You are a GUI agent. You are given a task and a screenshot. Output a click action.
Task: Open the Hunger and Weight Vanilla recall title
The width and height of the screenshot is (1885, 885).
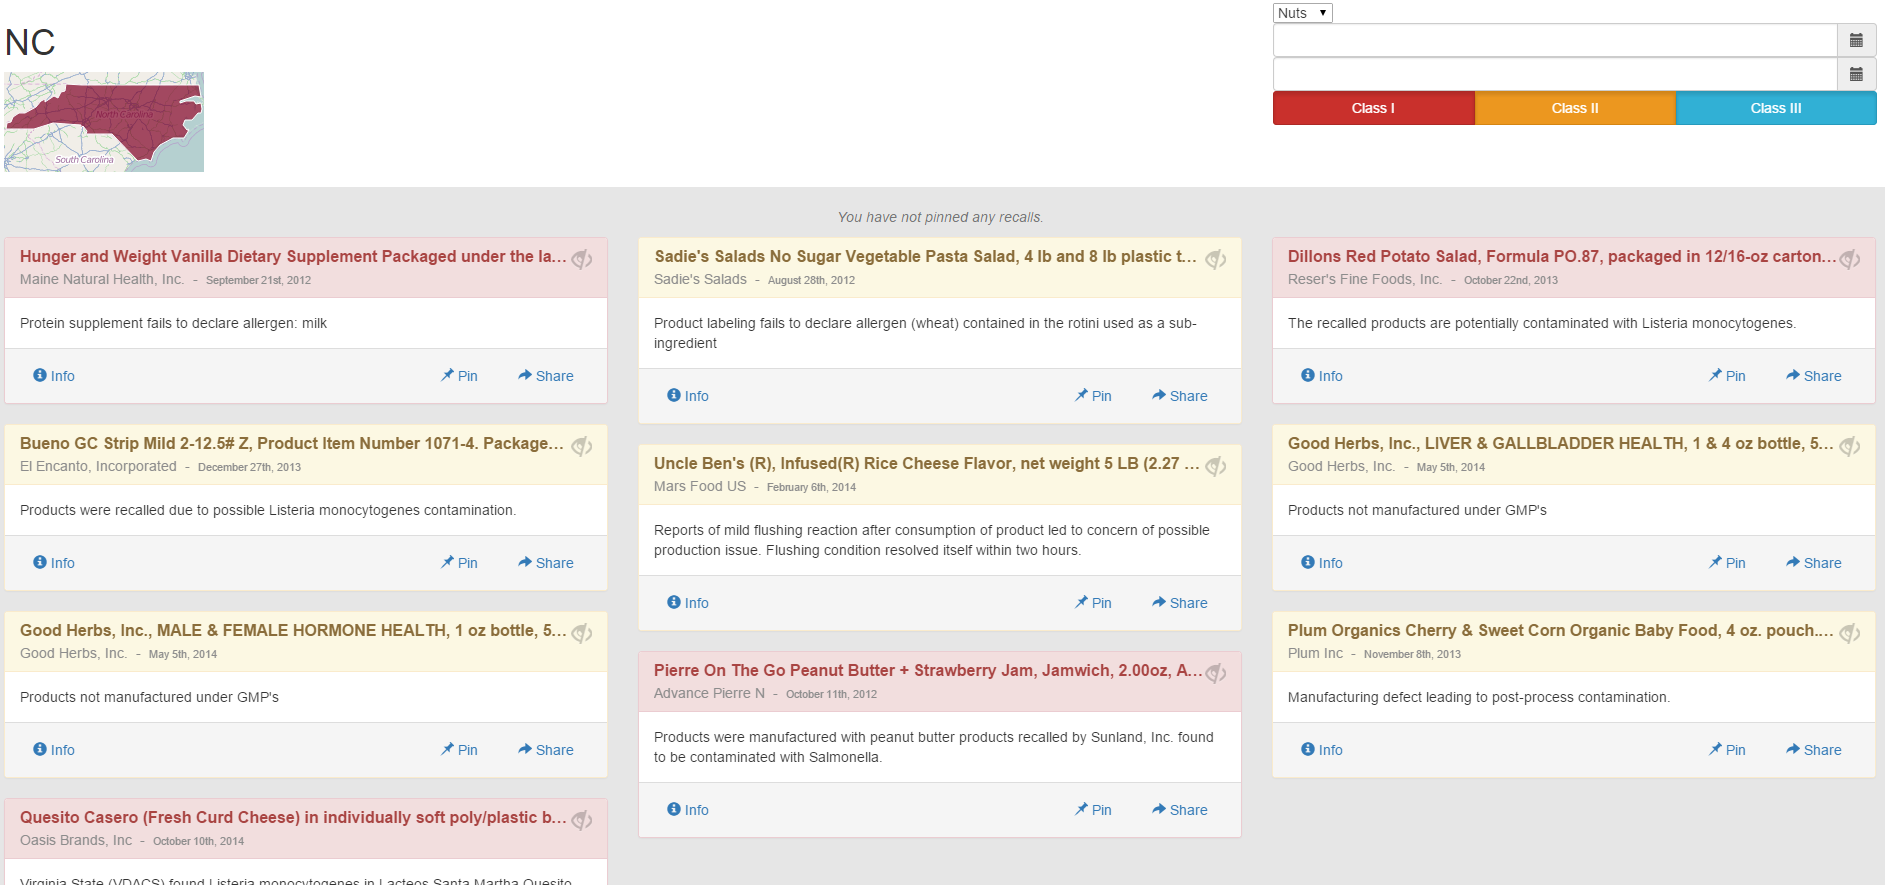coord(293,257)
